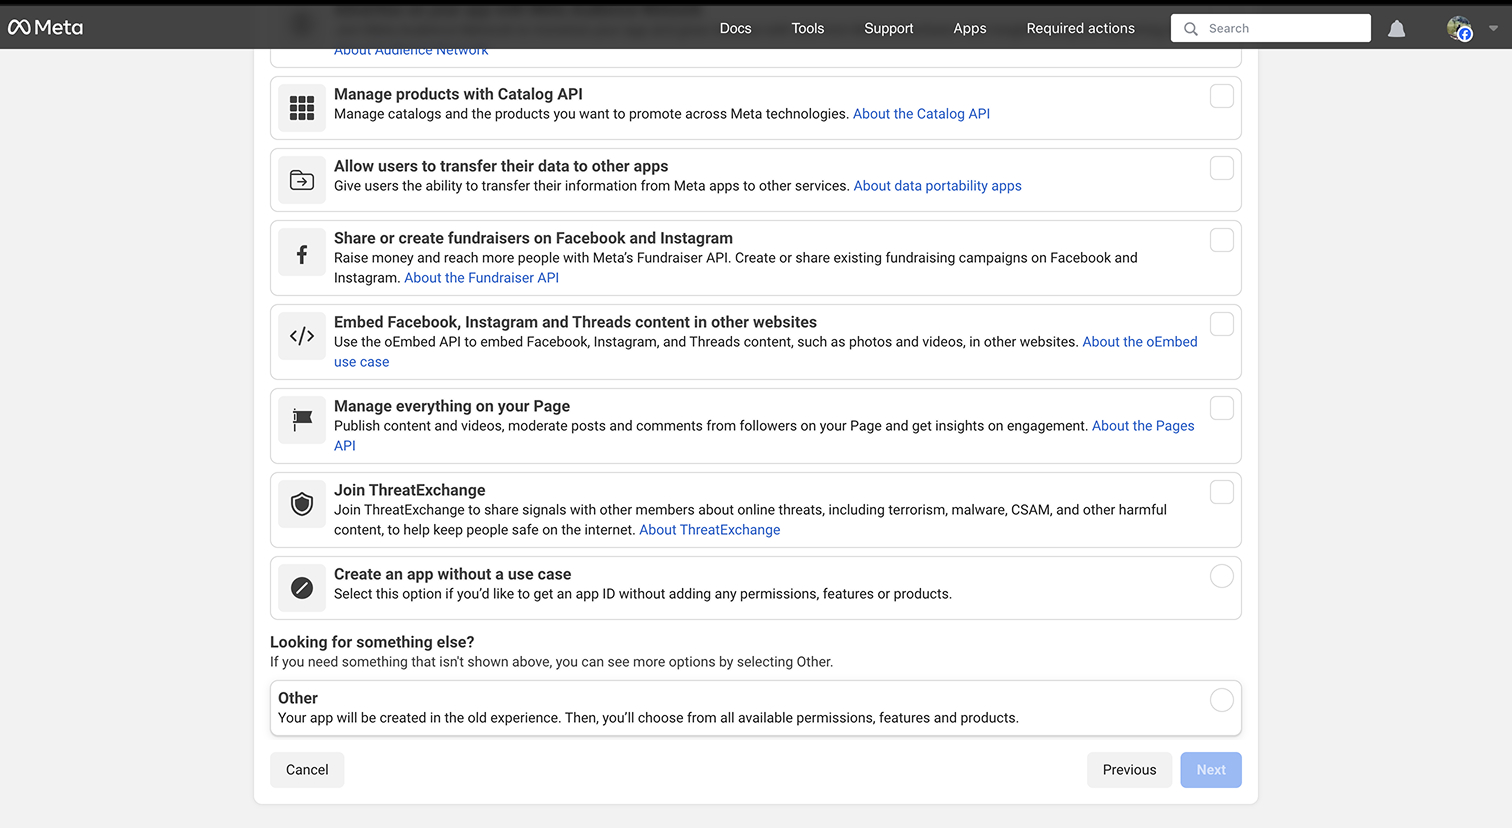Select the Other use case option
The image size is (1512, 828).
1222,700
